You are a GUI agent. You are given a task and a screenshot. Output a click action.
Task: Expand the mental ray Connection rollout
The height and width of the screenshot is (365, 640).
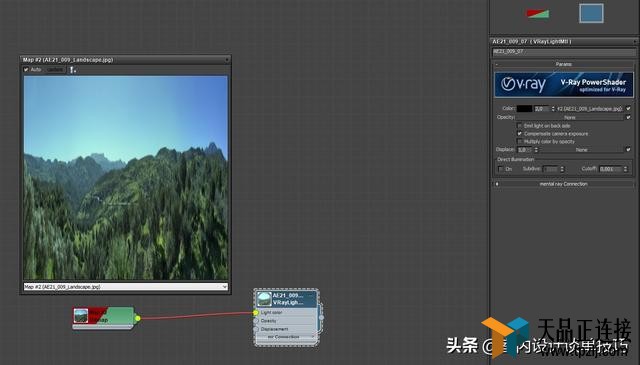[x=563, y=184]
